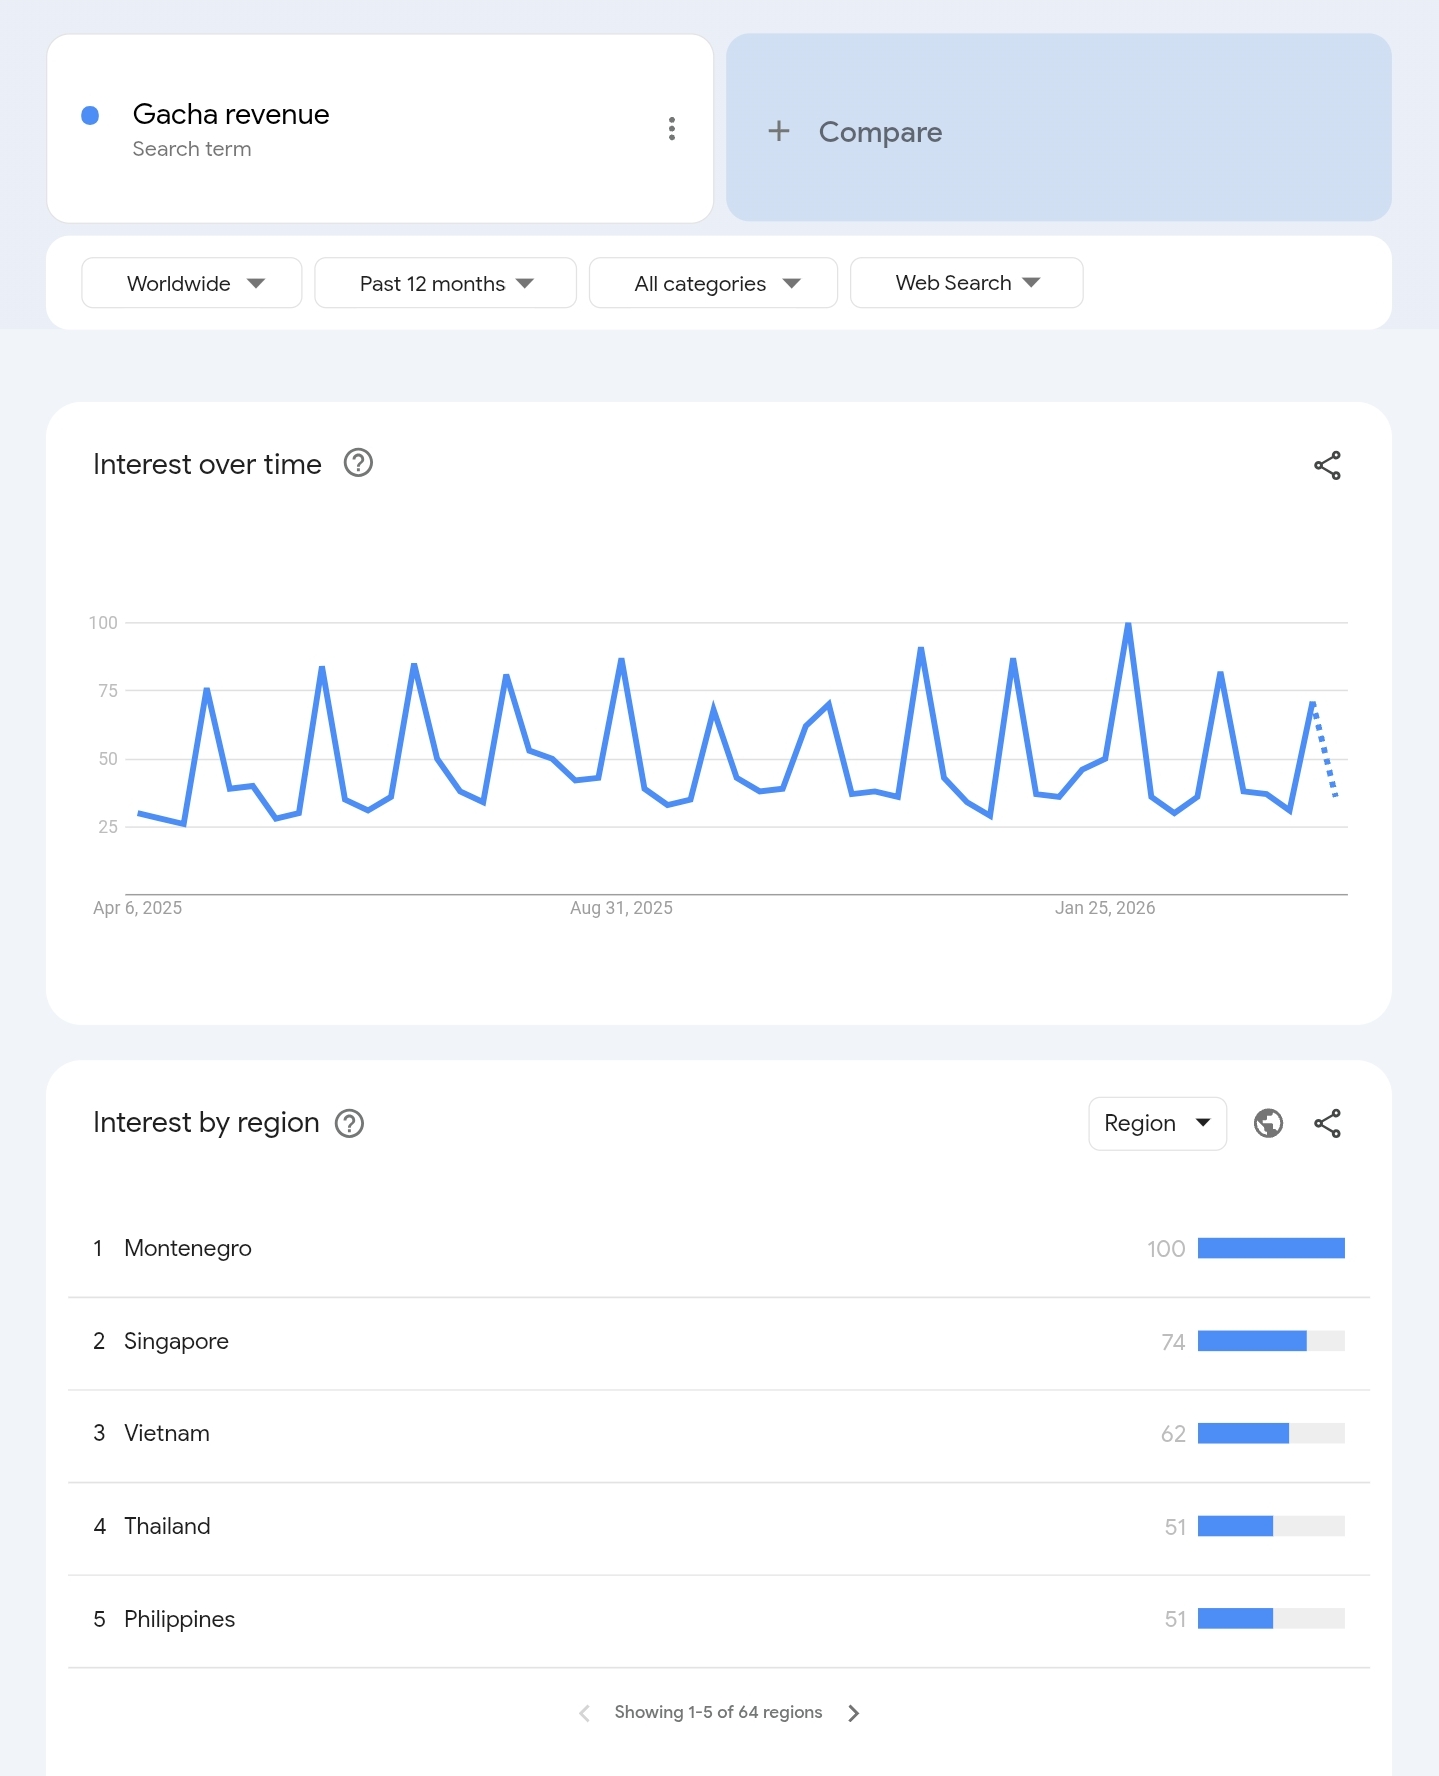Screen dimensions: 1439x1776
Task: Add a comparison term with Compare
Action: (x=1059, y=128)
